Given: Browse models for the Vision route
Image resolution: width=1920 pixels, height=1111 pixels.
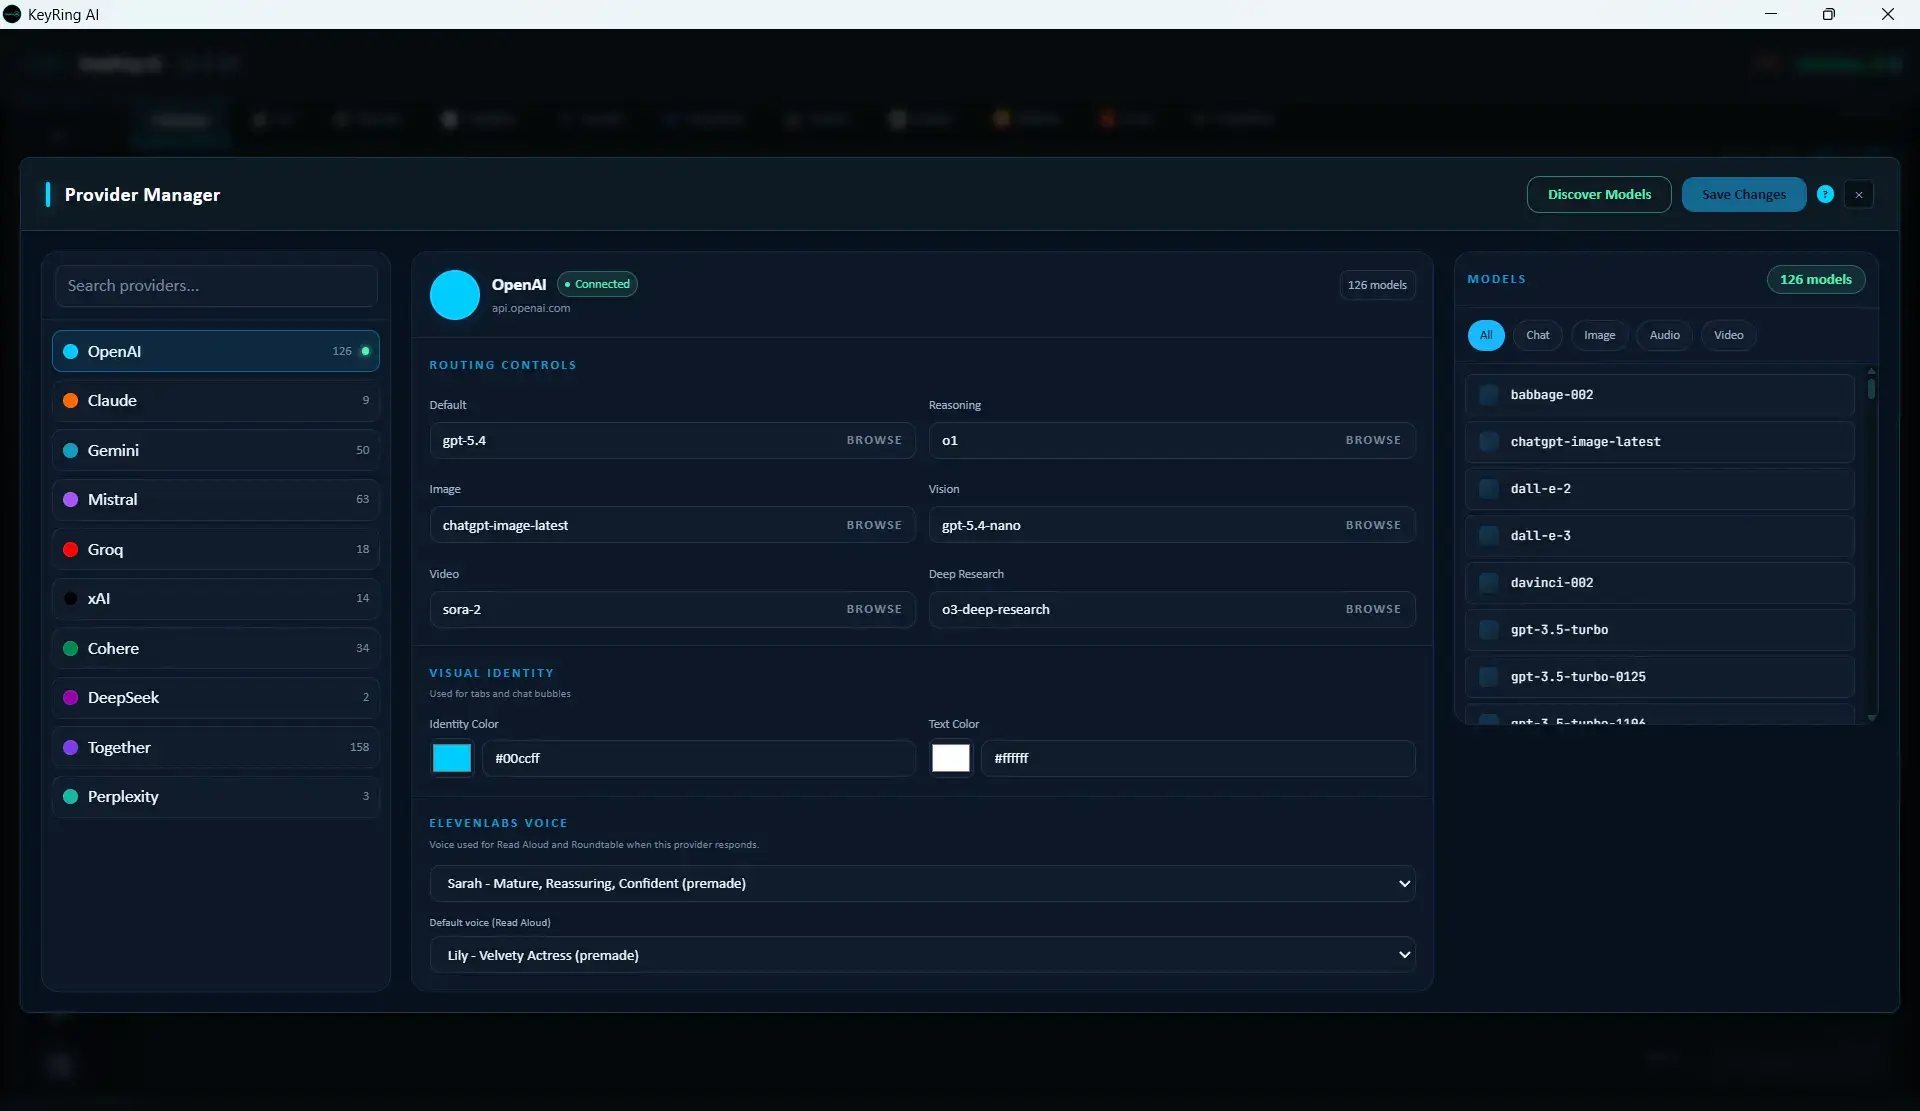Looking at the screenshot, I should [1373, 525].
